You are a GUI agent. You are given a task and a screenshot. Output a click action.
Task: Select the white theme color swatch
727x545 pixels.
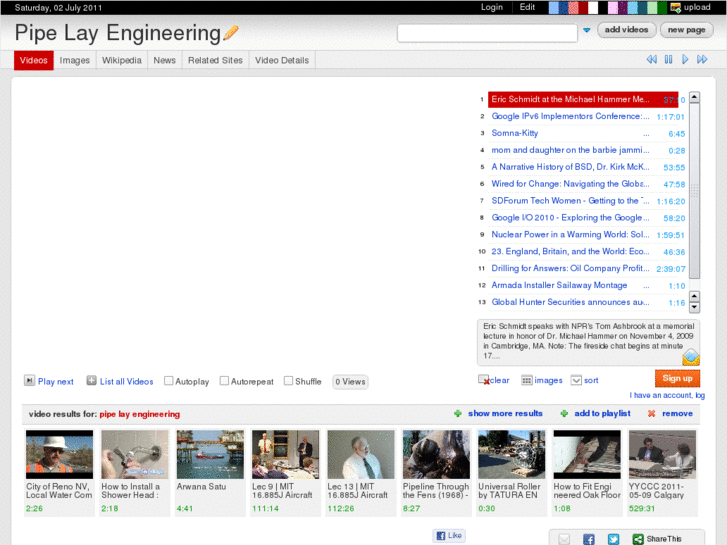click(x=593, y=8)
